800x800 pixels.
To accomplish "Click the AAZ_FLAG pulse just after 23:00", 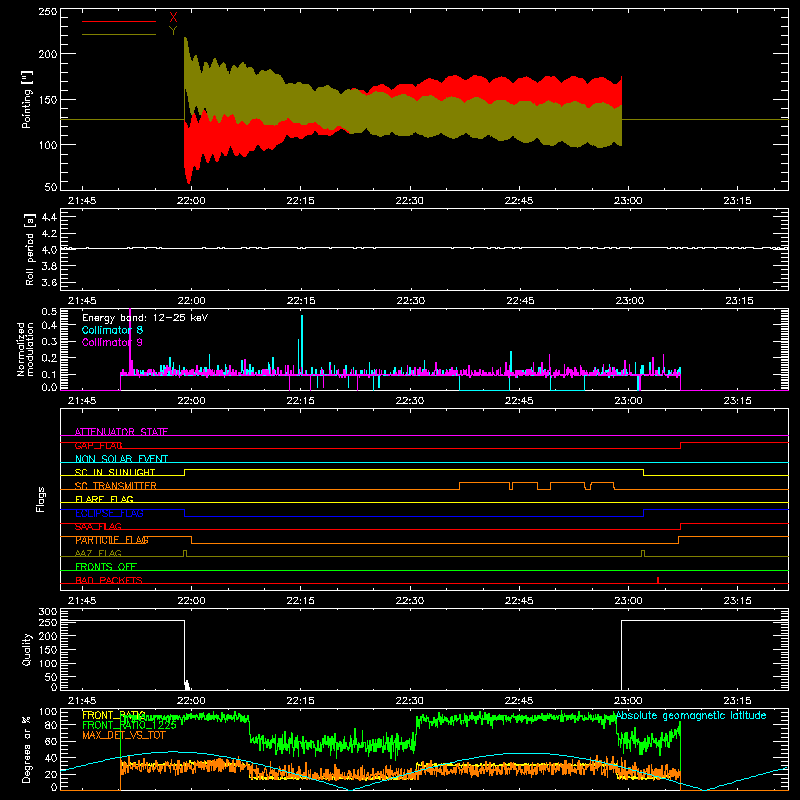I will (x=643, y=553).
